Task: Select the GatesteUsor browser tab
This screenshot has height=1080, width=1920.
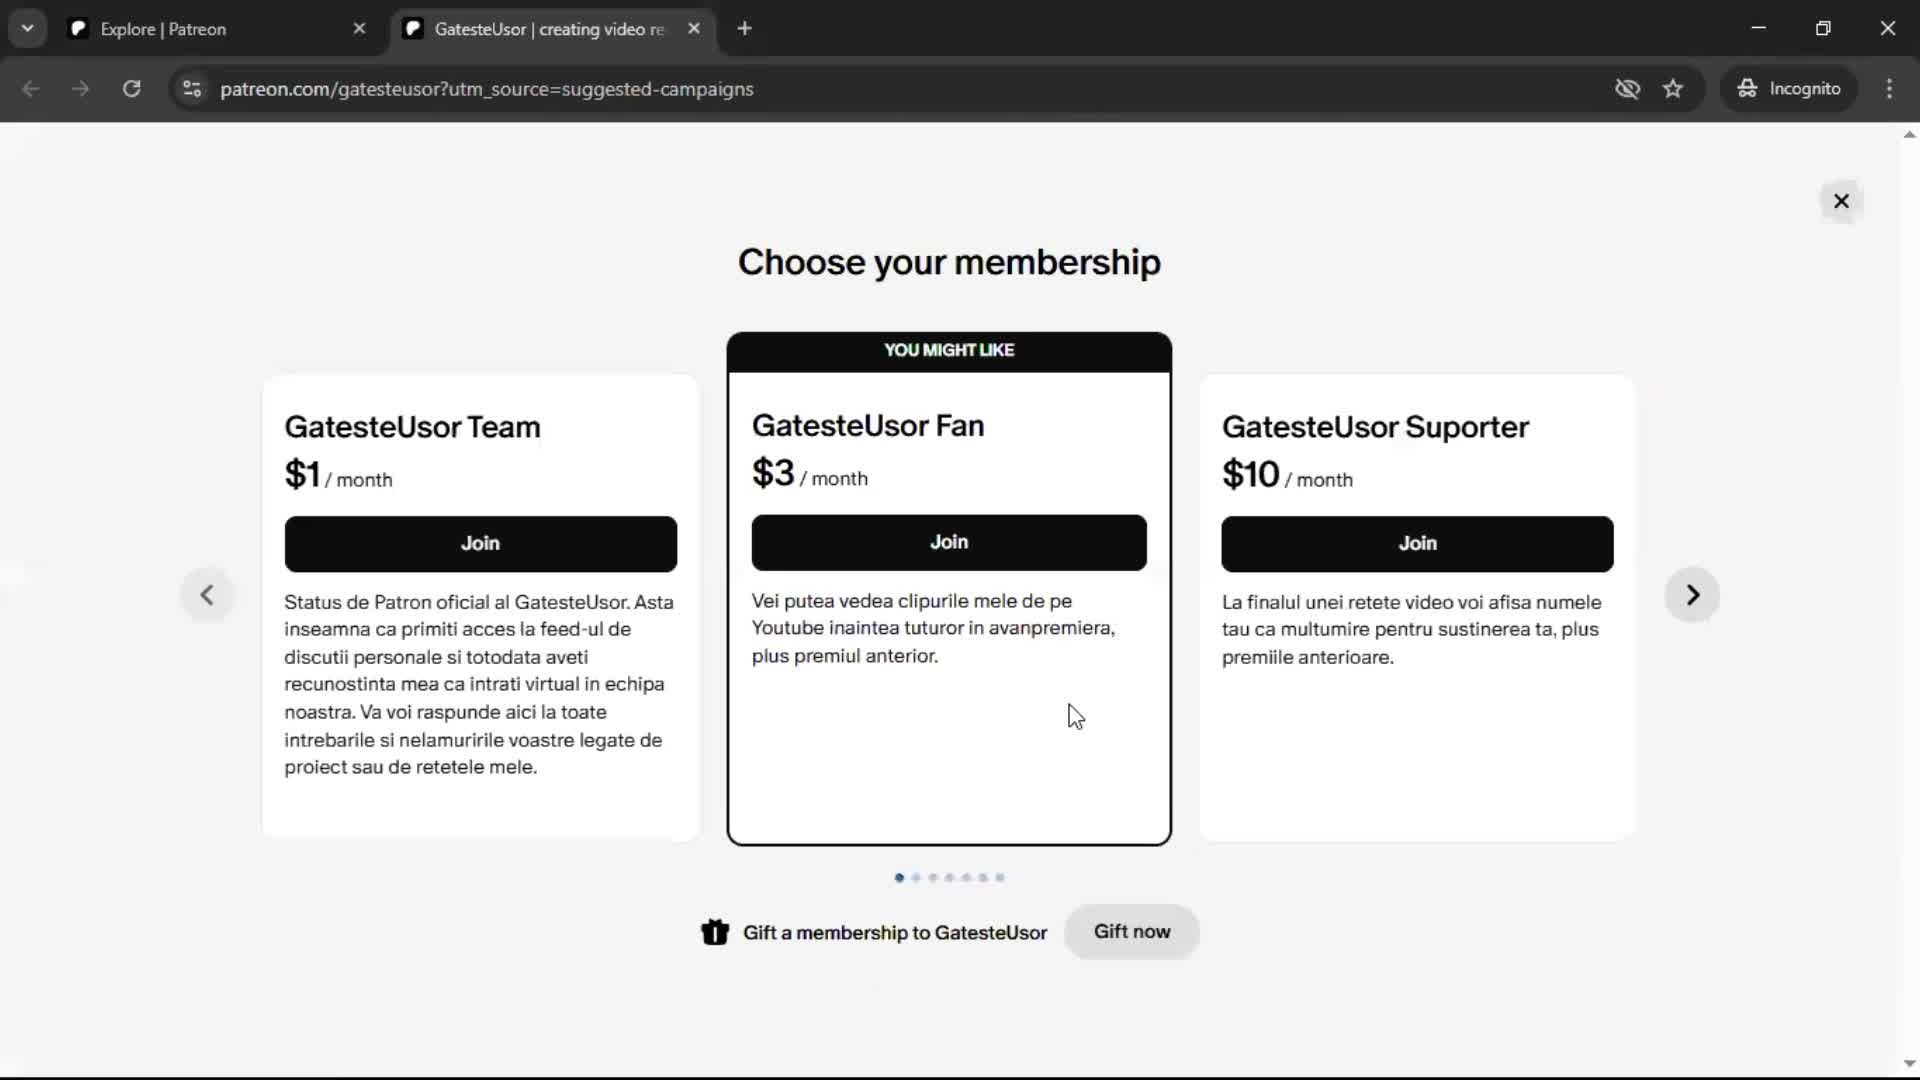Action: click(x=550, y=29)
